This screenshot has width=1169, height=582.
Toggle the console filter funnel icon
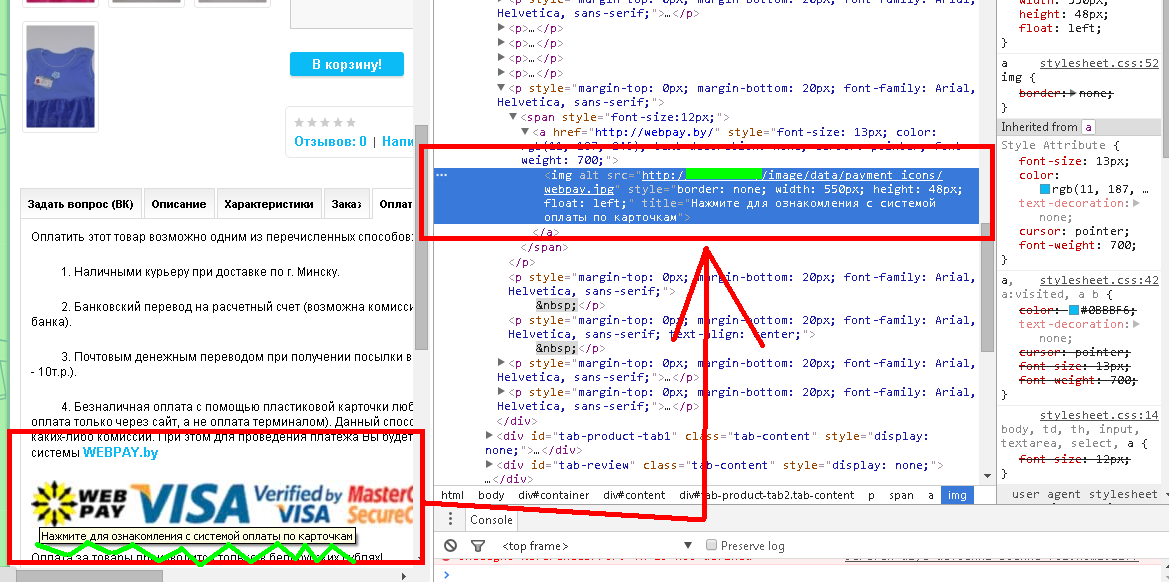coord(479,545)
